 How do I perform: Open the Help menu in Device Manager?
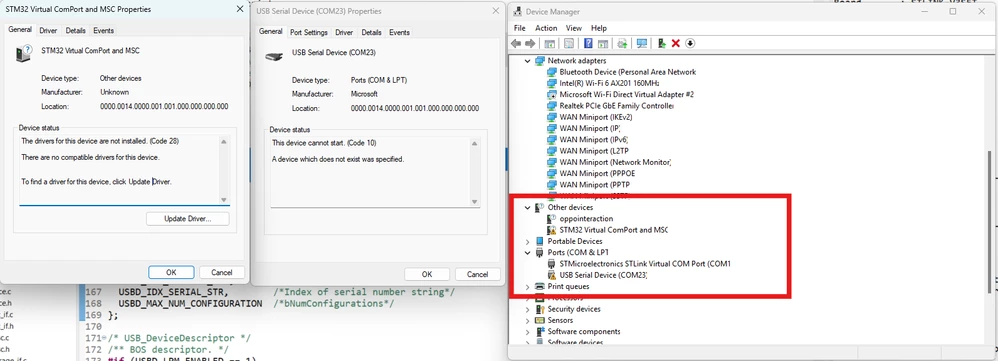[599, 28]
